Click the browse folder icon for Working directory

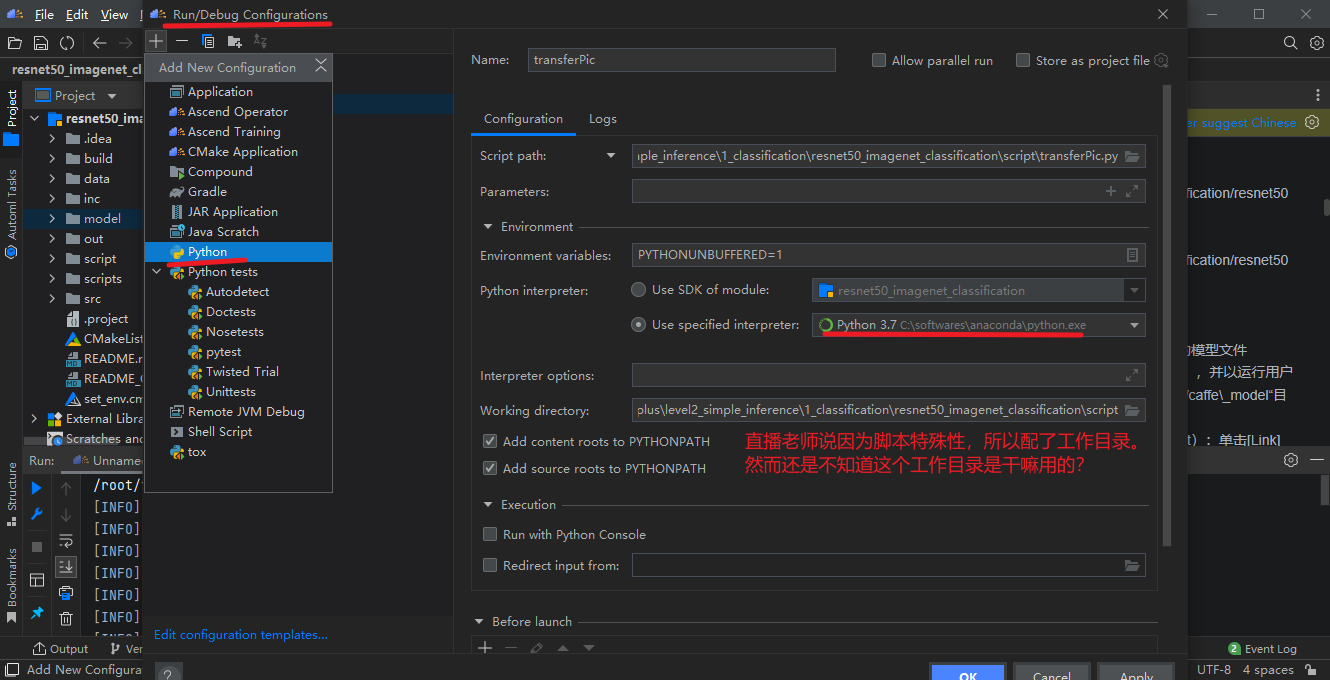tap(1132, 410)
